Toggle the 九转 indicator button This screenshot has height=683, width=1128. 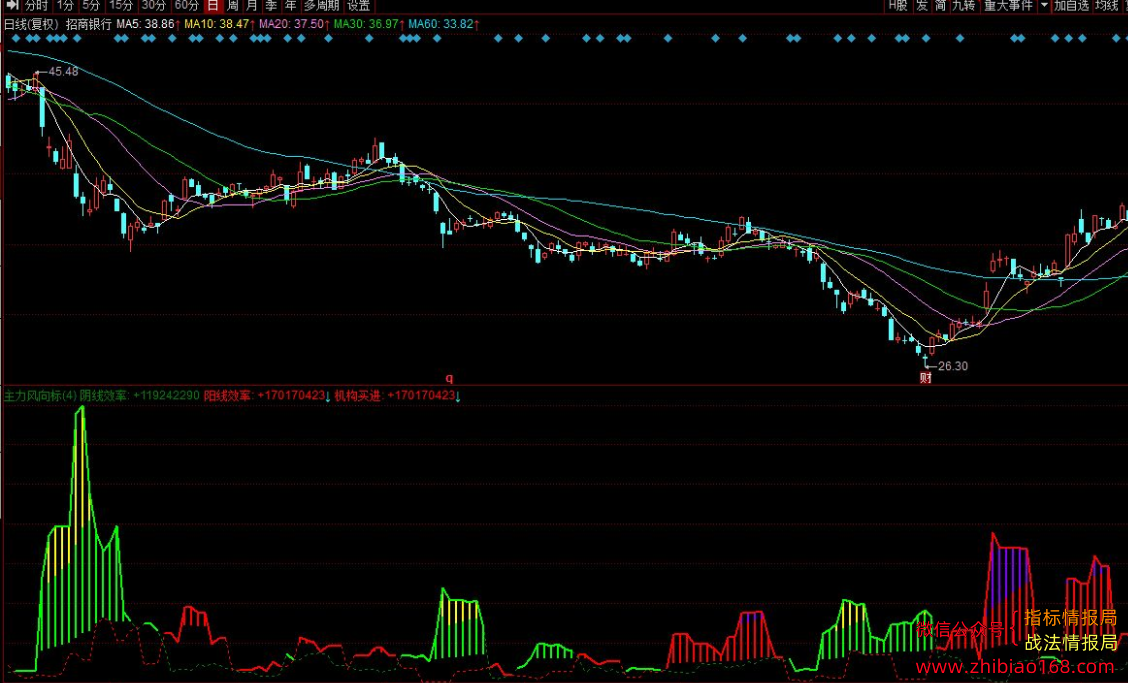pos(964,6)
